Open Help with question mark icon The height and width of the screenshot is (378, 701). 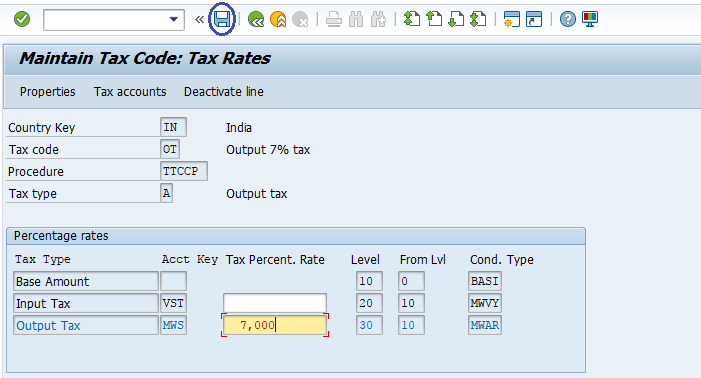[568, 19]
